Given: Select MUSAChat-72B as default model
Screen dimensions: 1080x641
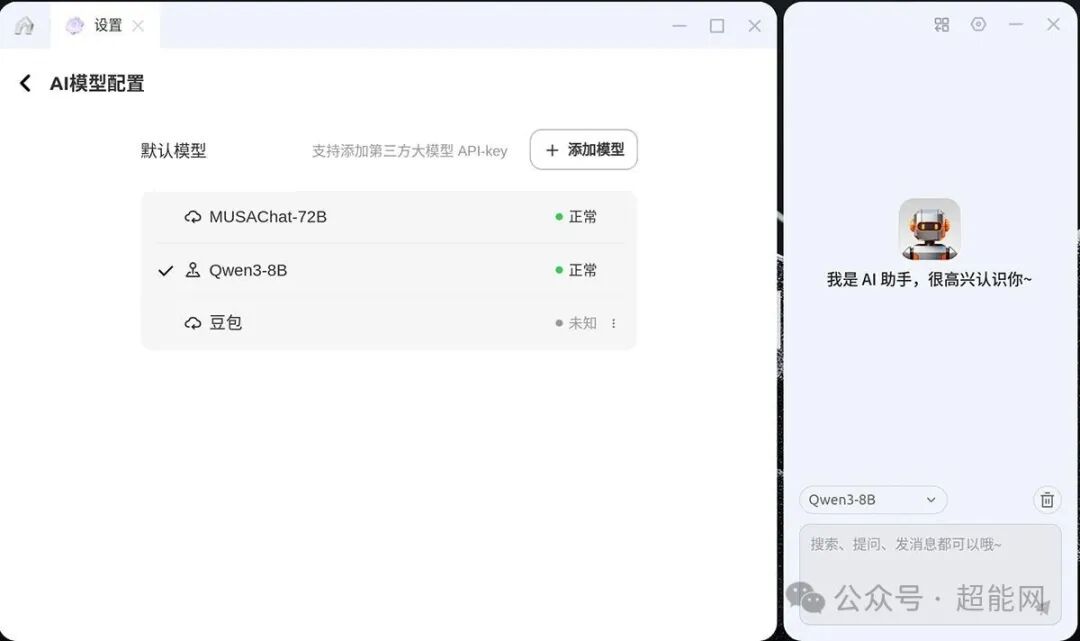Looking at the screenshot, I should click(268, 216).
